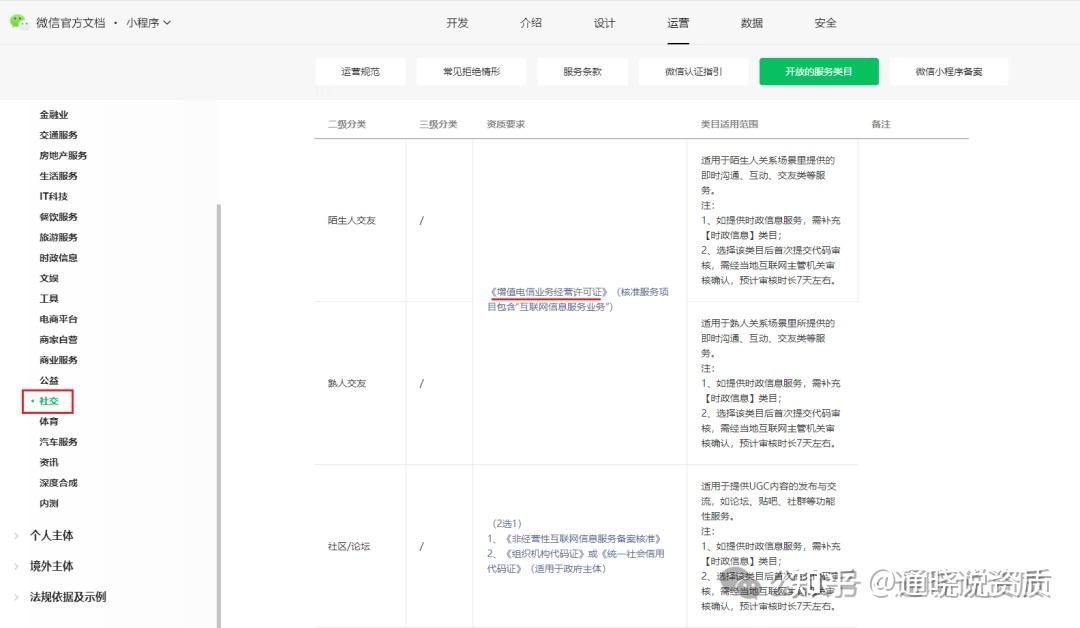Click the WeChat logo icon
The height and width of the screenshot is (628, 1080).
(18, 22)
